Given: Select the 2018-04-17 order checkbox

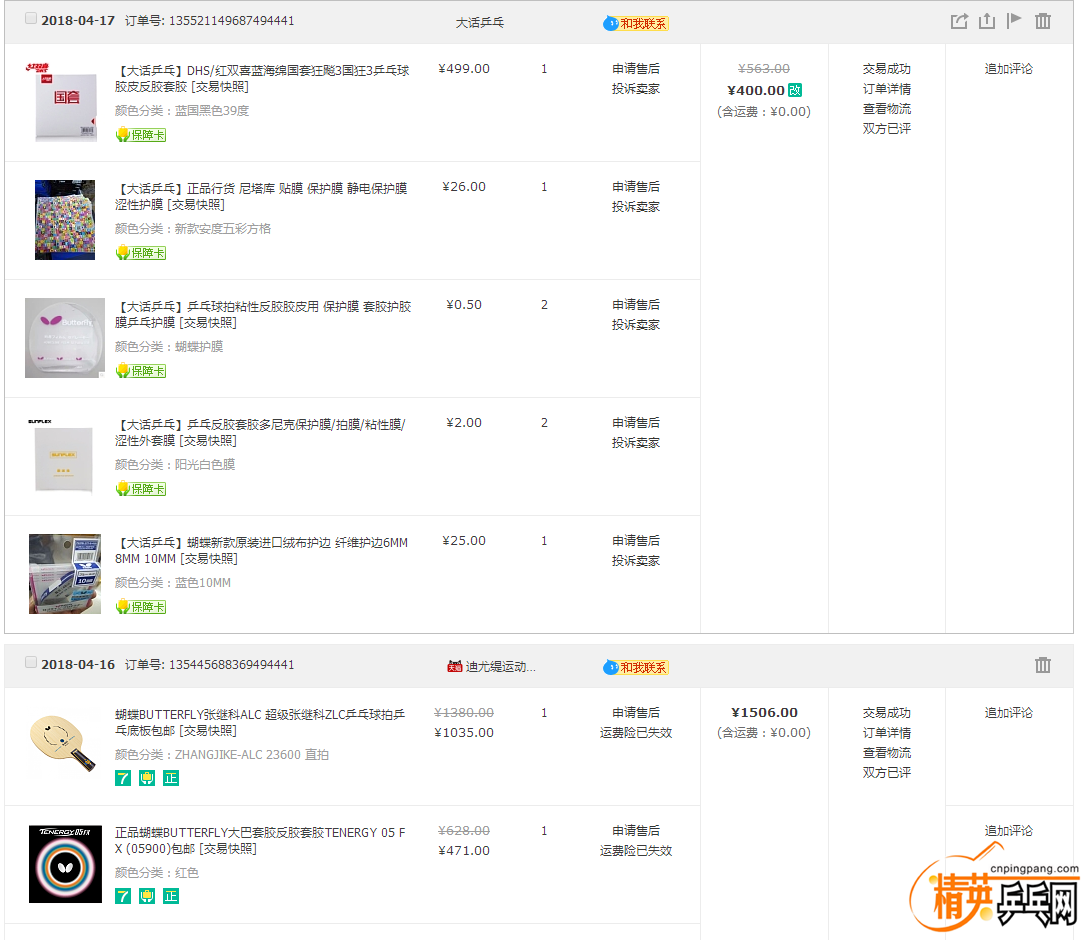Looking at the screenshot, I should click(x=31, y=19).
